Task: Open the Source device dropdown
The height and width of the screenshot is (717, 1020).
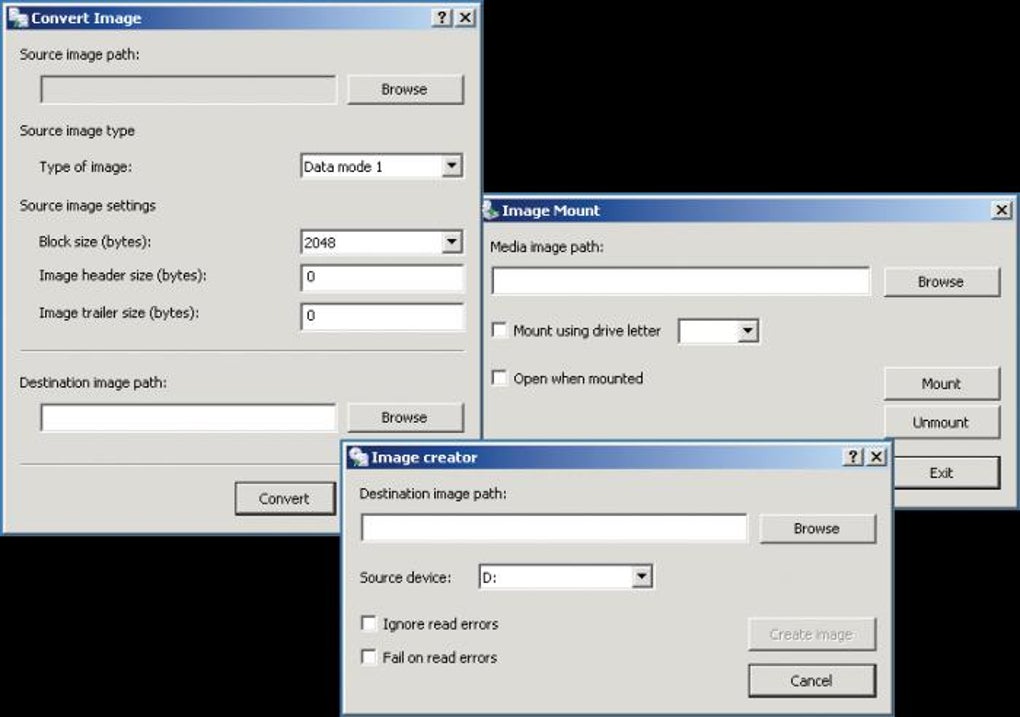Action: click(x=642, y=576)
